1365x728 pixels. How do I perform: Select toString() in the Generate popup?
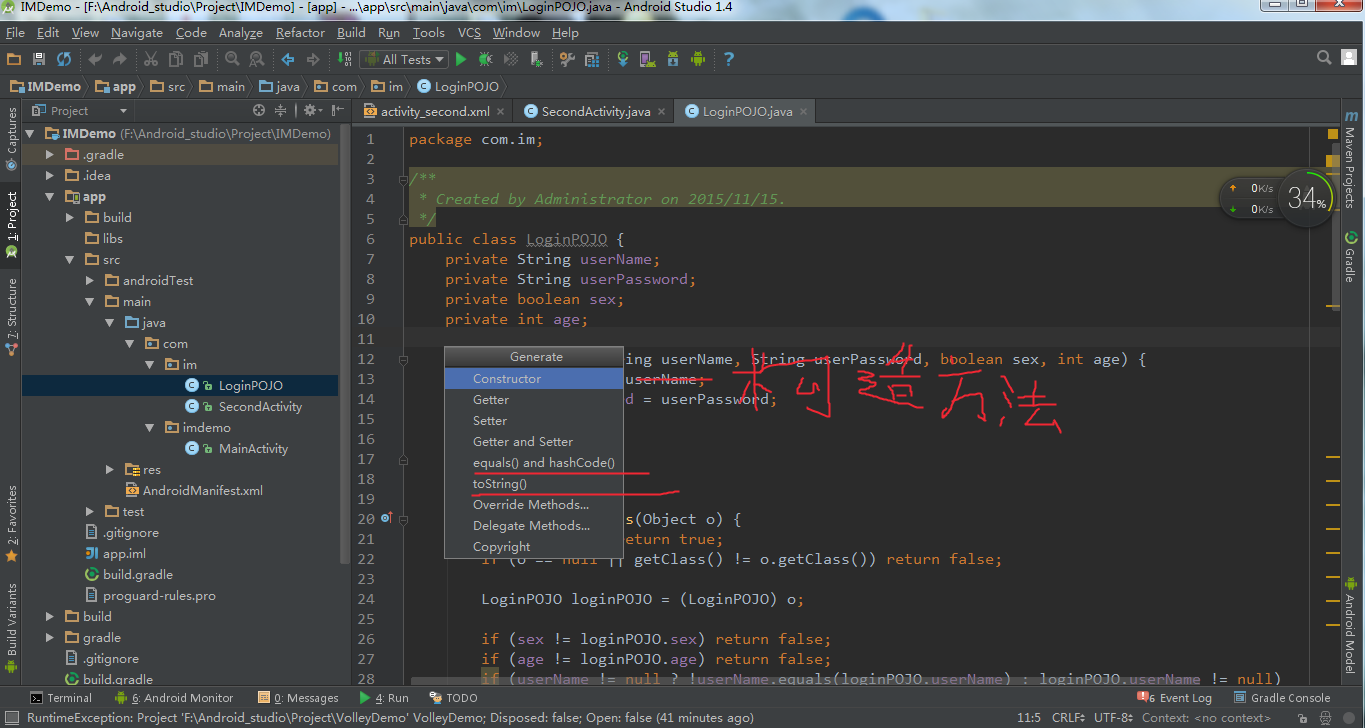535,484
